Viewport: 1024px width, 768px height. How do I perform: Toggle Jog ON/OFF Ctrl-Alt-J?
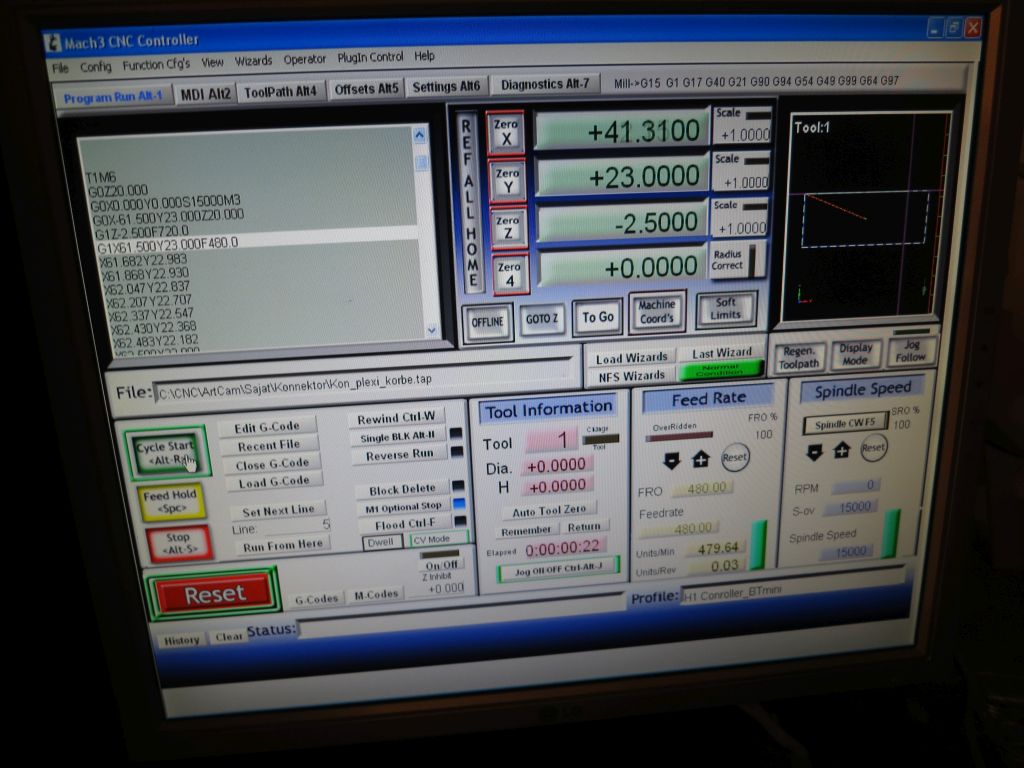click(558, 569)
